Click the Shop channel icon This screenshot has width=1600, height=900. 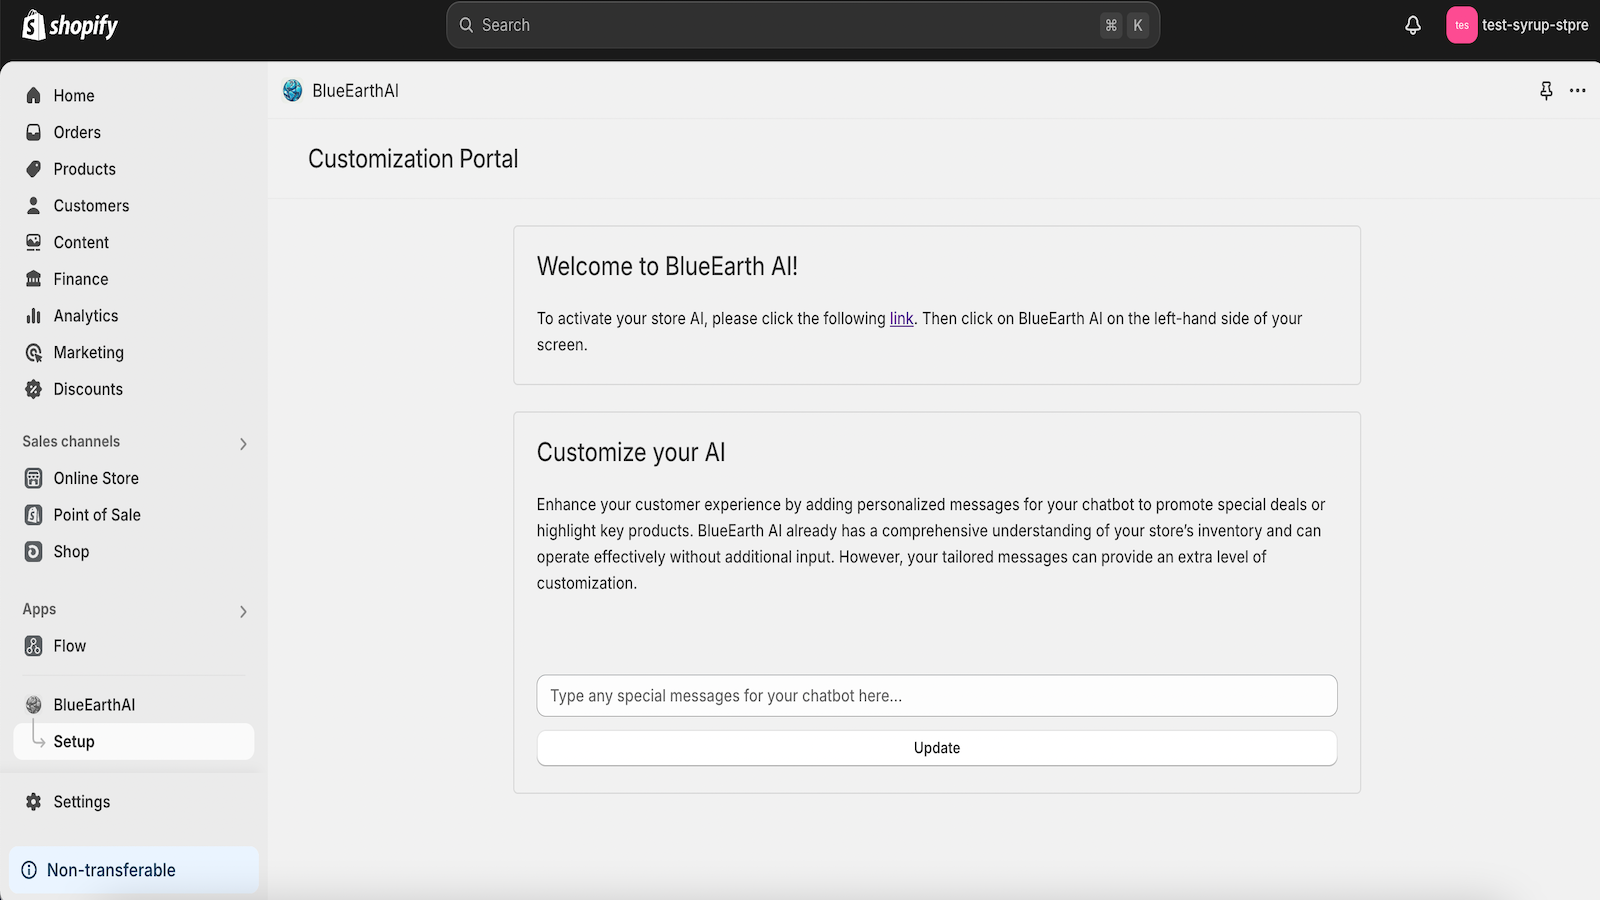[x=33, y=552]
